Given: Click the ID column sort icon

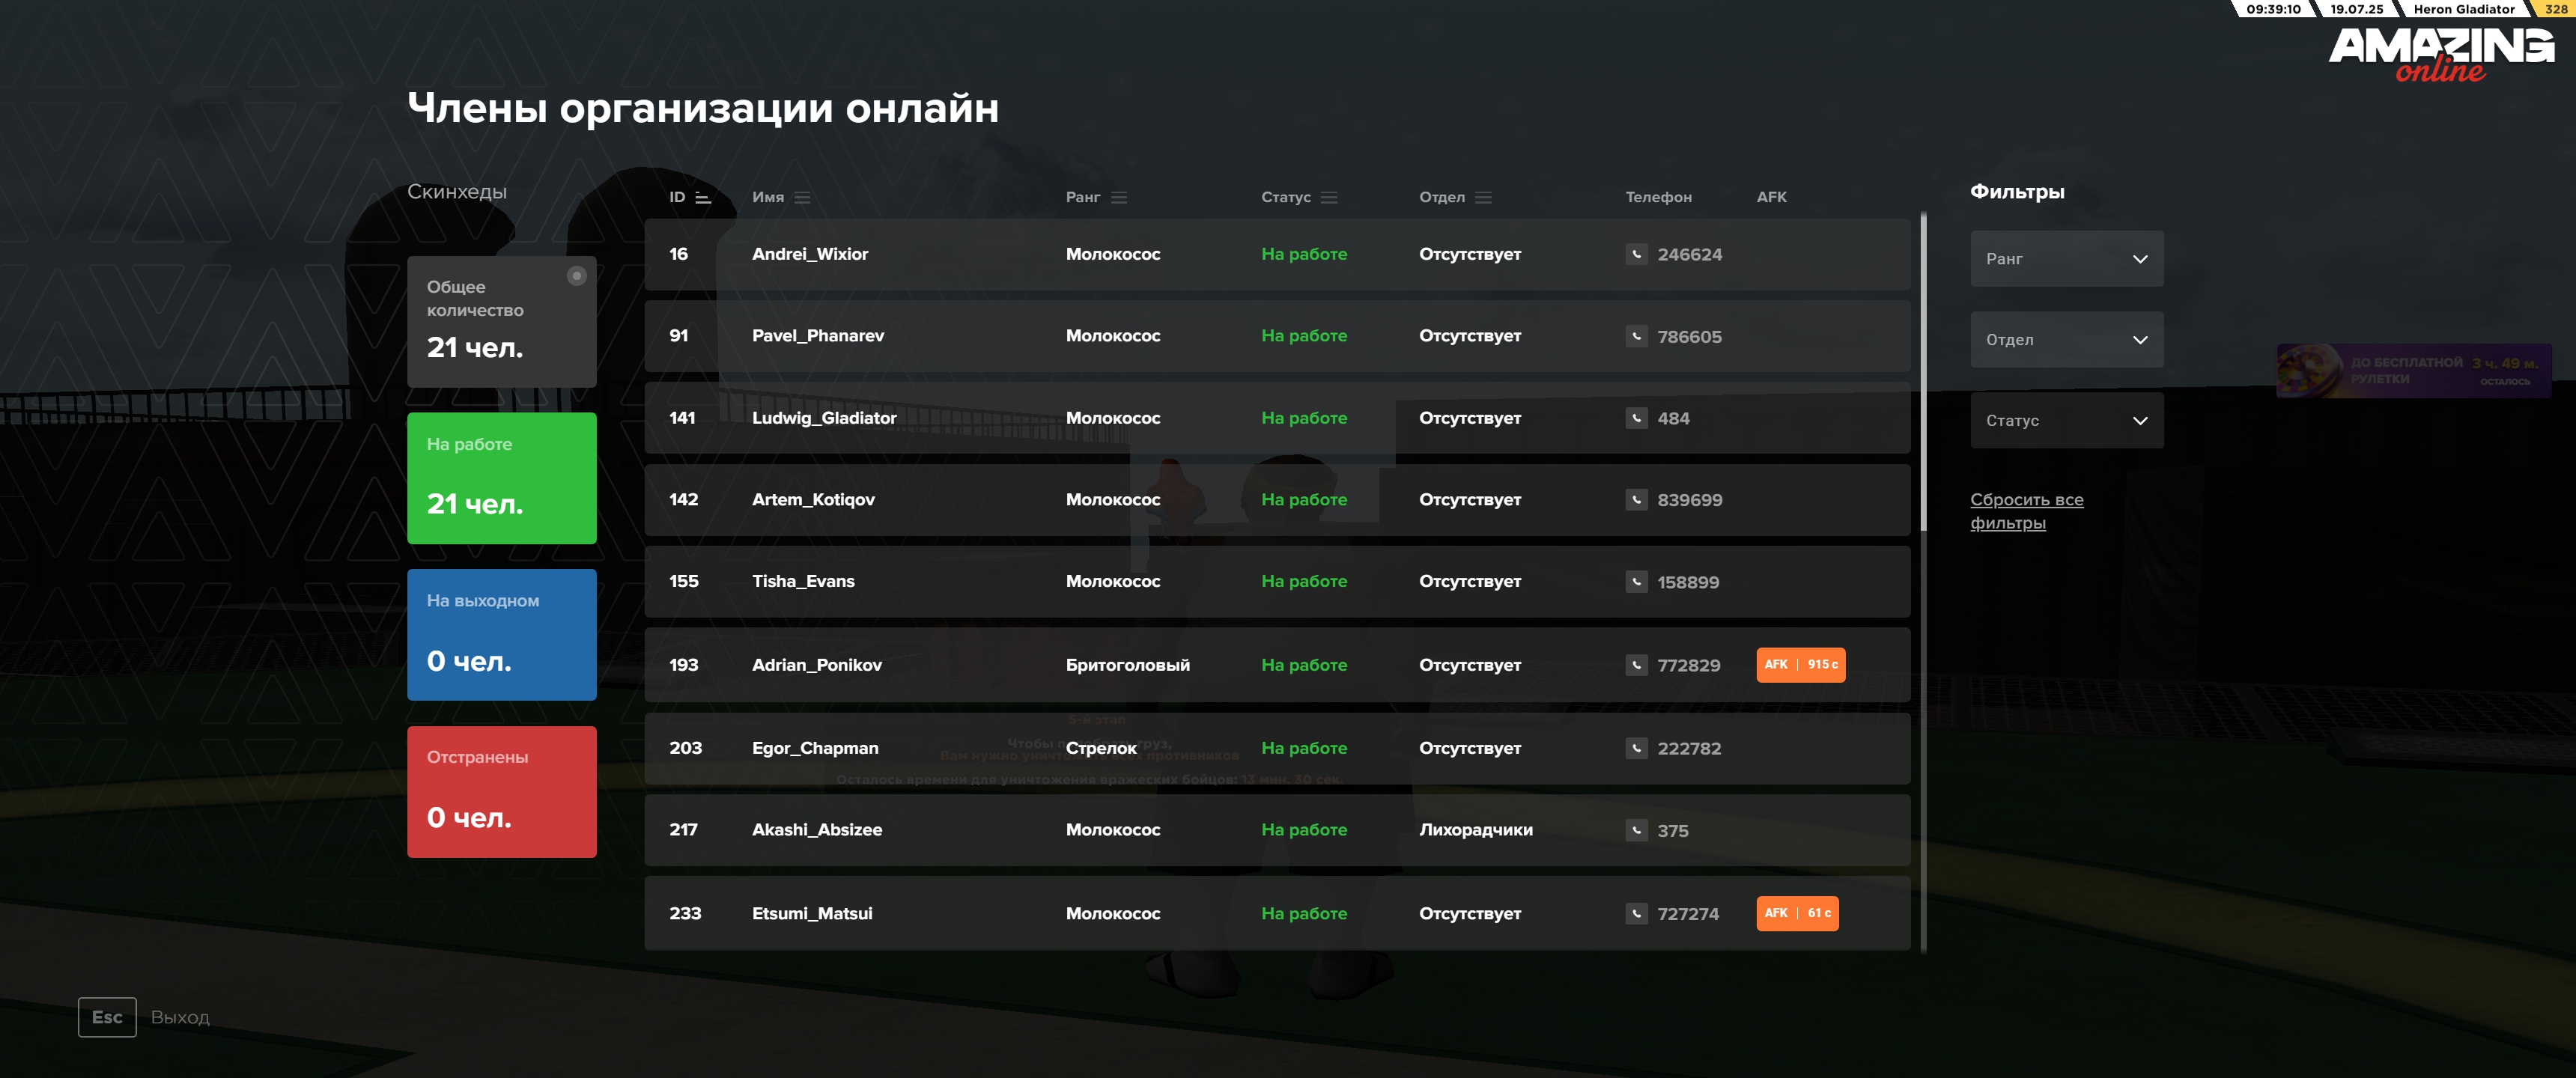Looking at the screenshot, I should (703, 198).
